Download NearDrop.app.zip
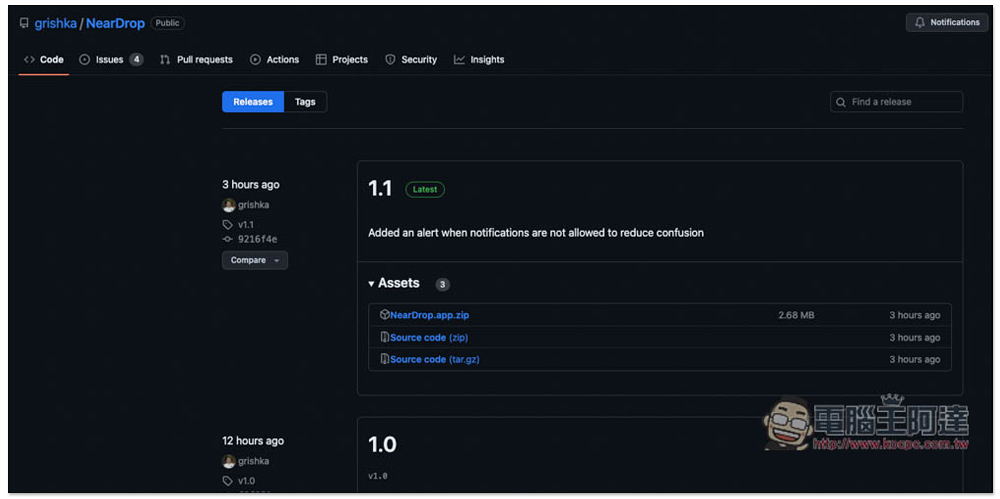Image resolution: width=1000 pixels, height=499 pixels. [430, 315]
